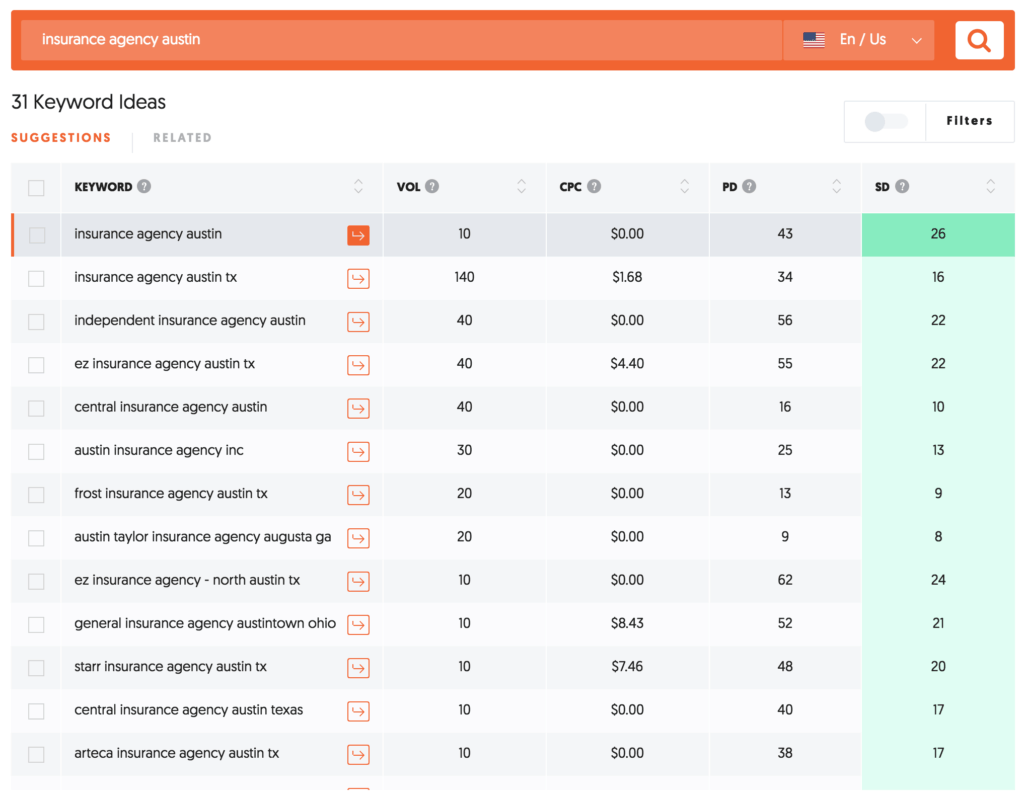1024x799 pixels.
Task: Click the magnifying glass search button
Action: (x=978, y=41)
